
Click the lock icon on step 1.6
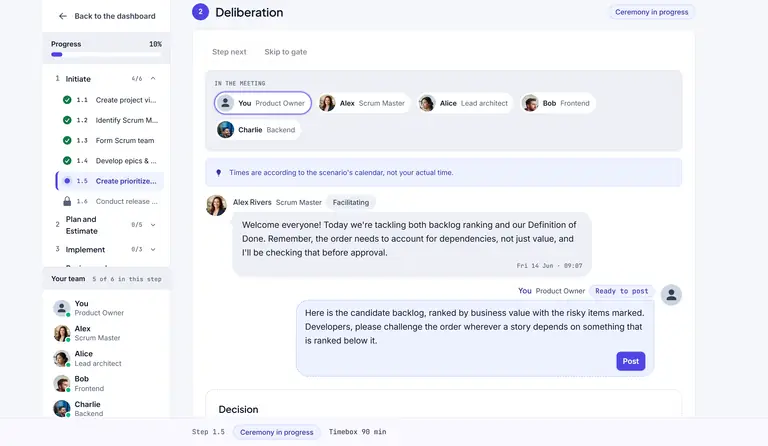(x=67, y=201)
